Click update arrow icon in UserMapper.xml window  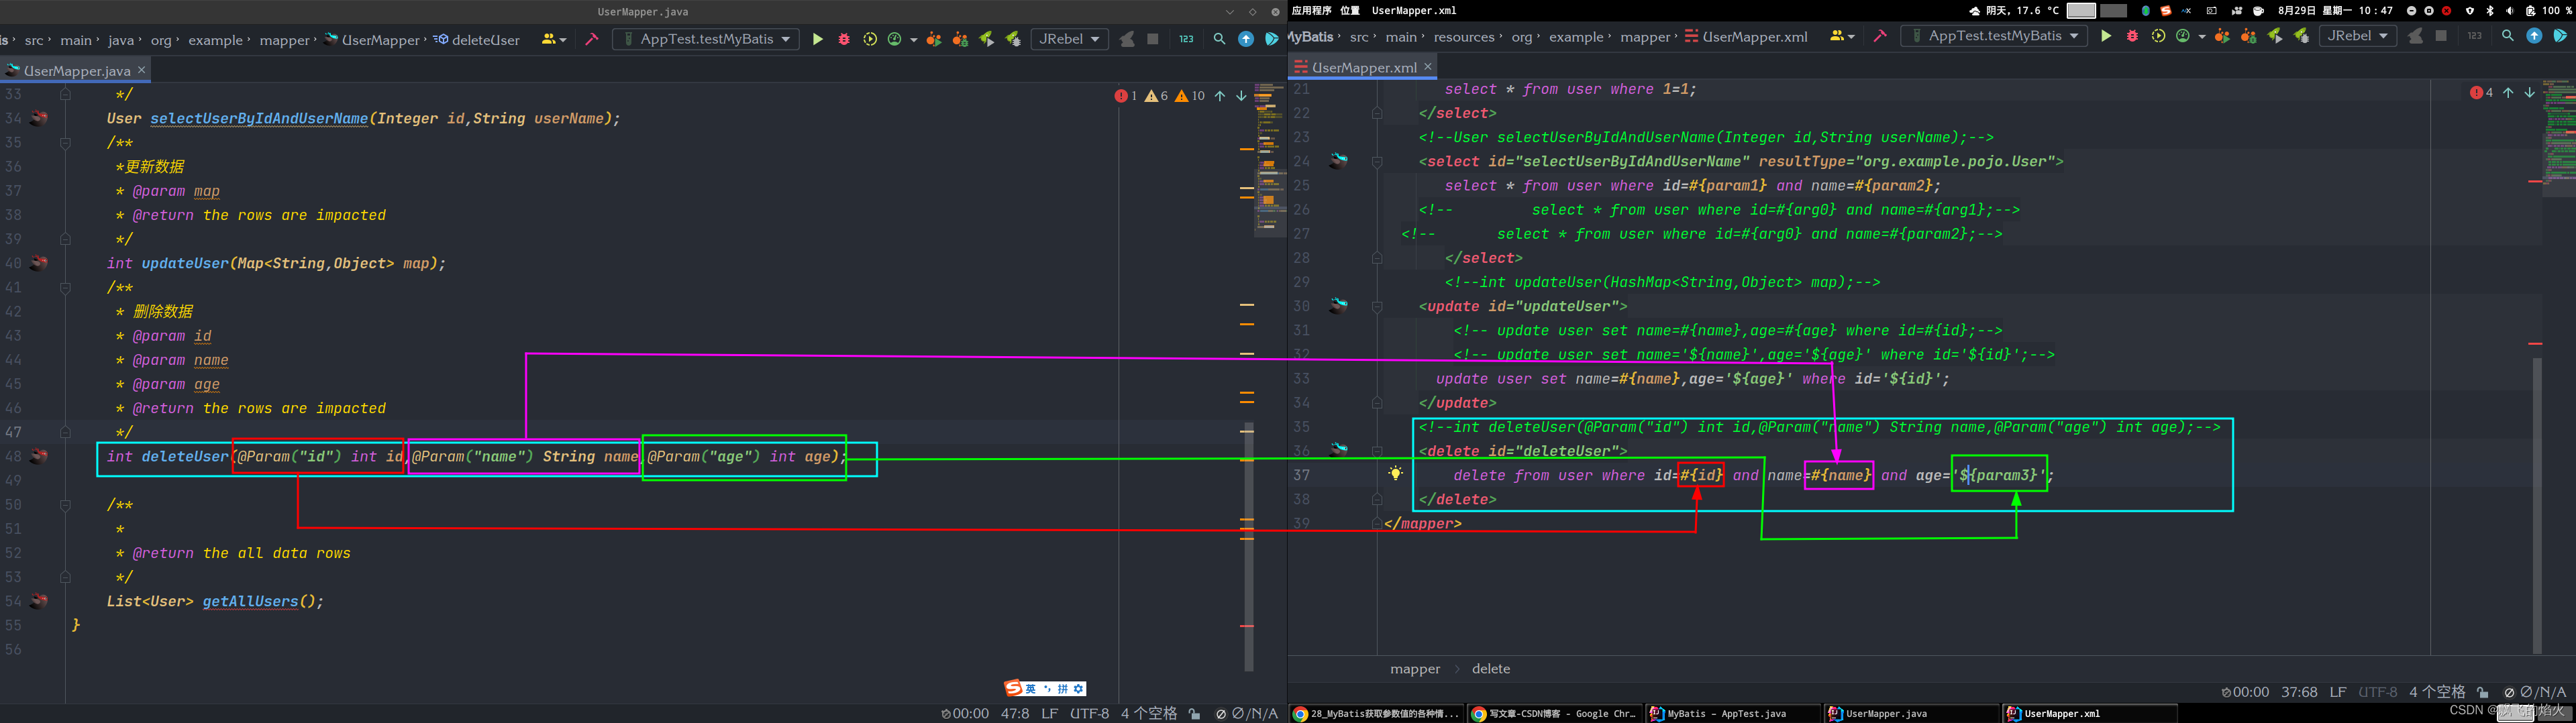tap(2534, 36)
